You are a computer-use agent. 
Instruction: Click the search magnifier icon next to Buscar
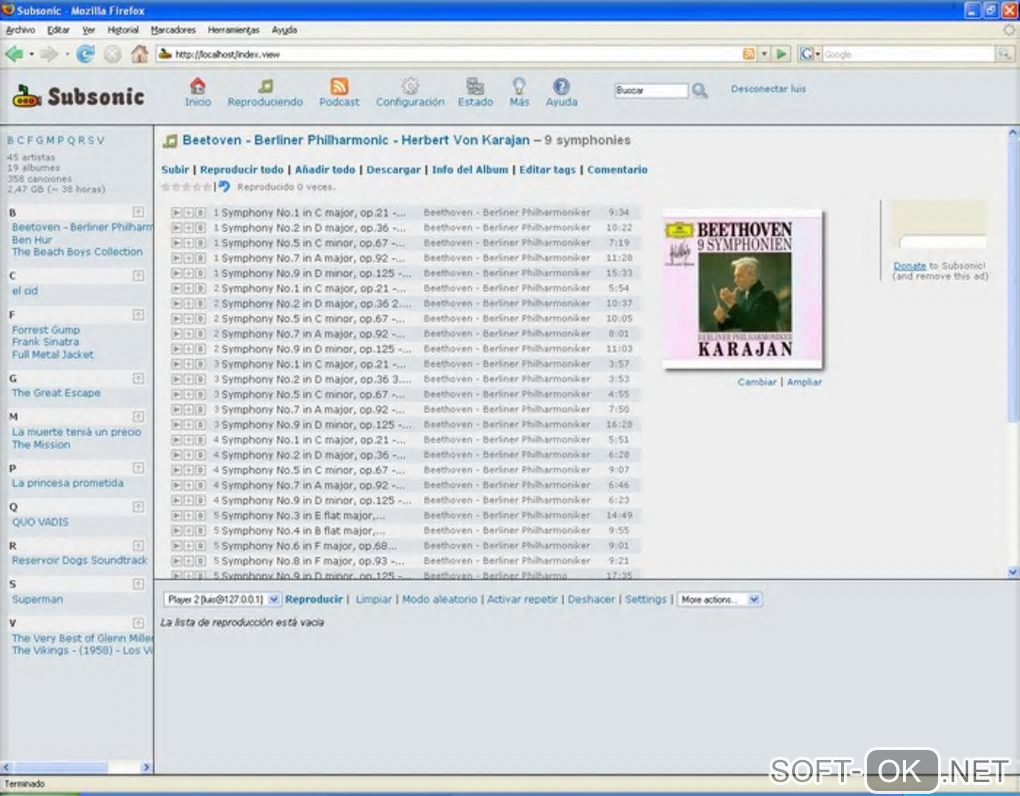(700, 90)
